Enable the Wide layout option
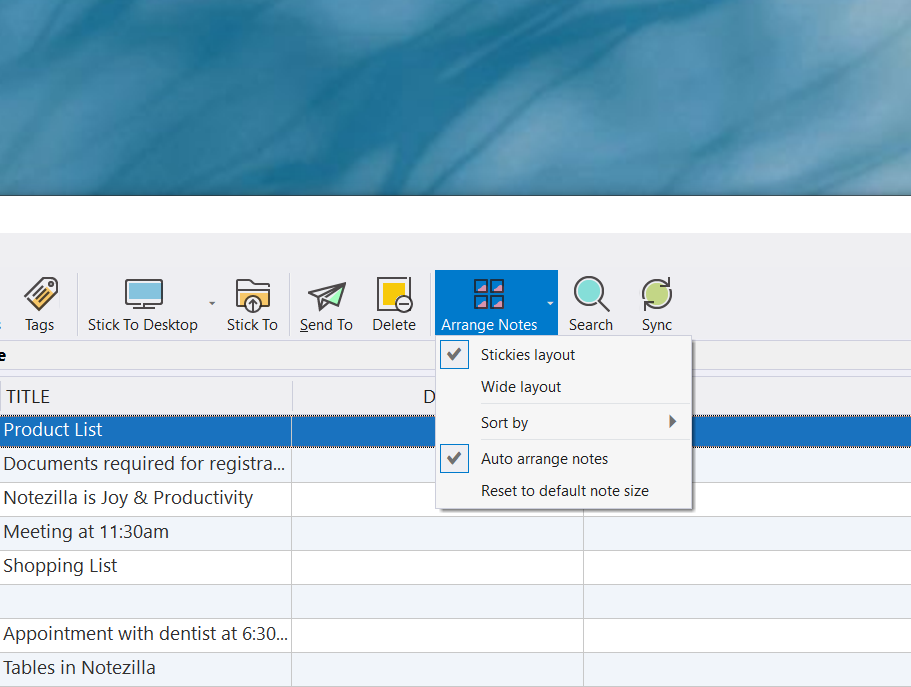911x687 pixels. pyautogui.click(x=521, y=386)
